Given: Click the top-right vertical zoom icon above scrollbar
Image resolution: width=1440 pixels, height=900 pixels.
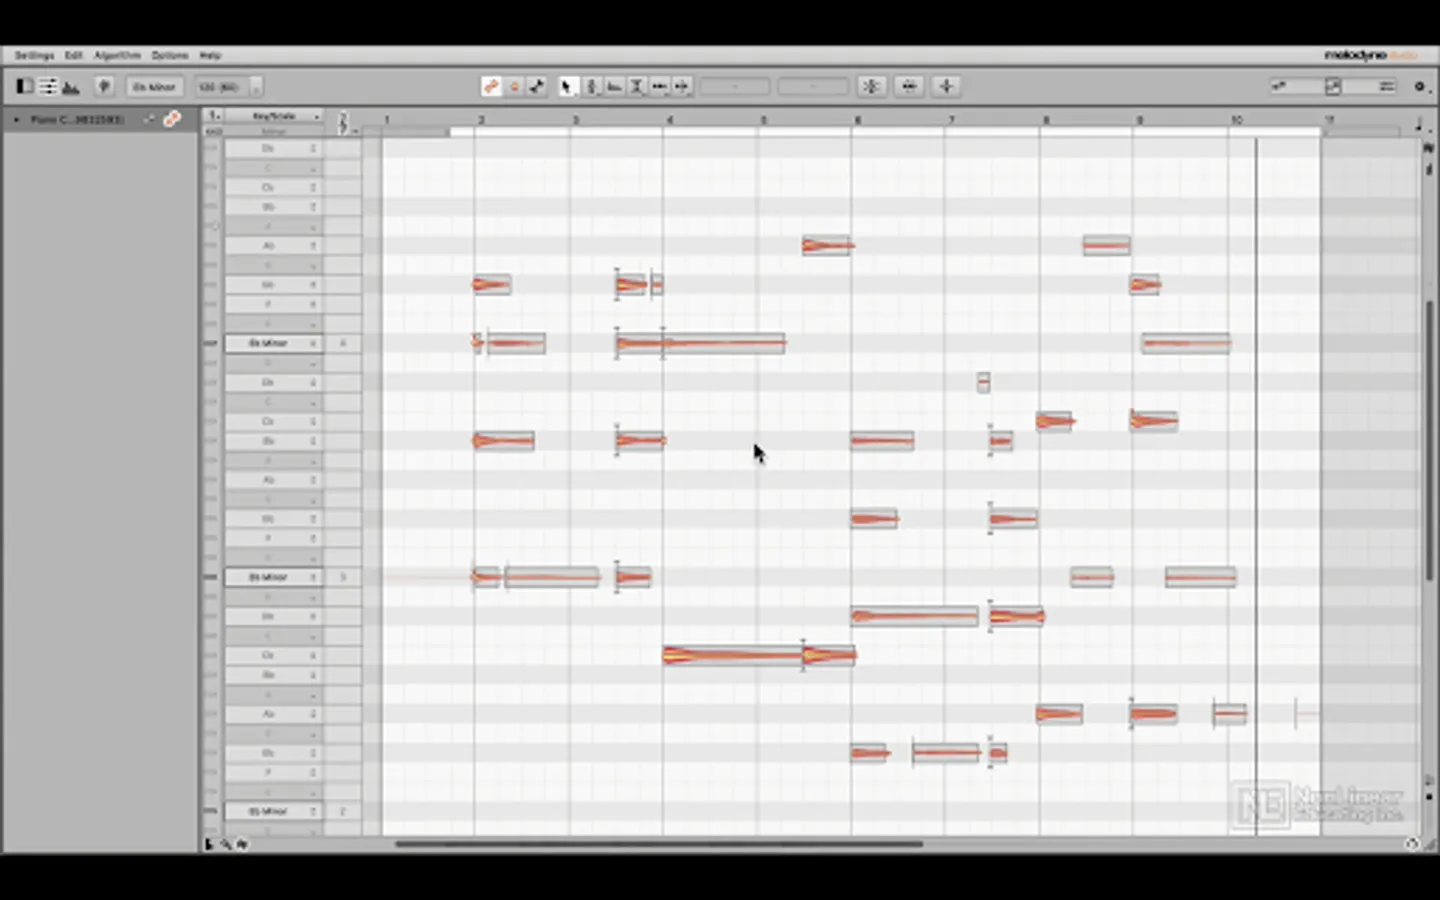Looking at the screenshot, I should click(x=1429, y=147).
